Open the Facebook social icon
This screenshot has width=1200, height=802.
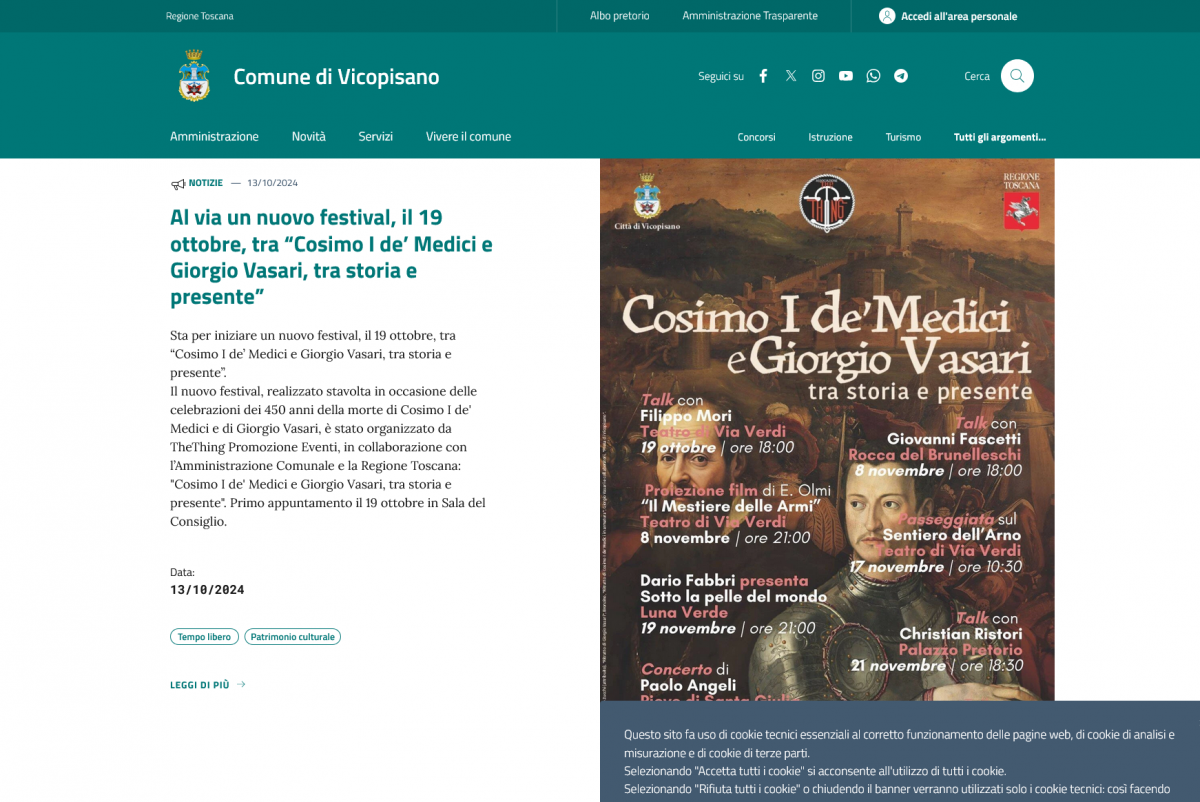click(763, 76)
